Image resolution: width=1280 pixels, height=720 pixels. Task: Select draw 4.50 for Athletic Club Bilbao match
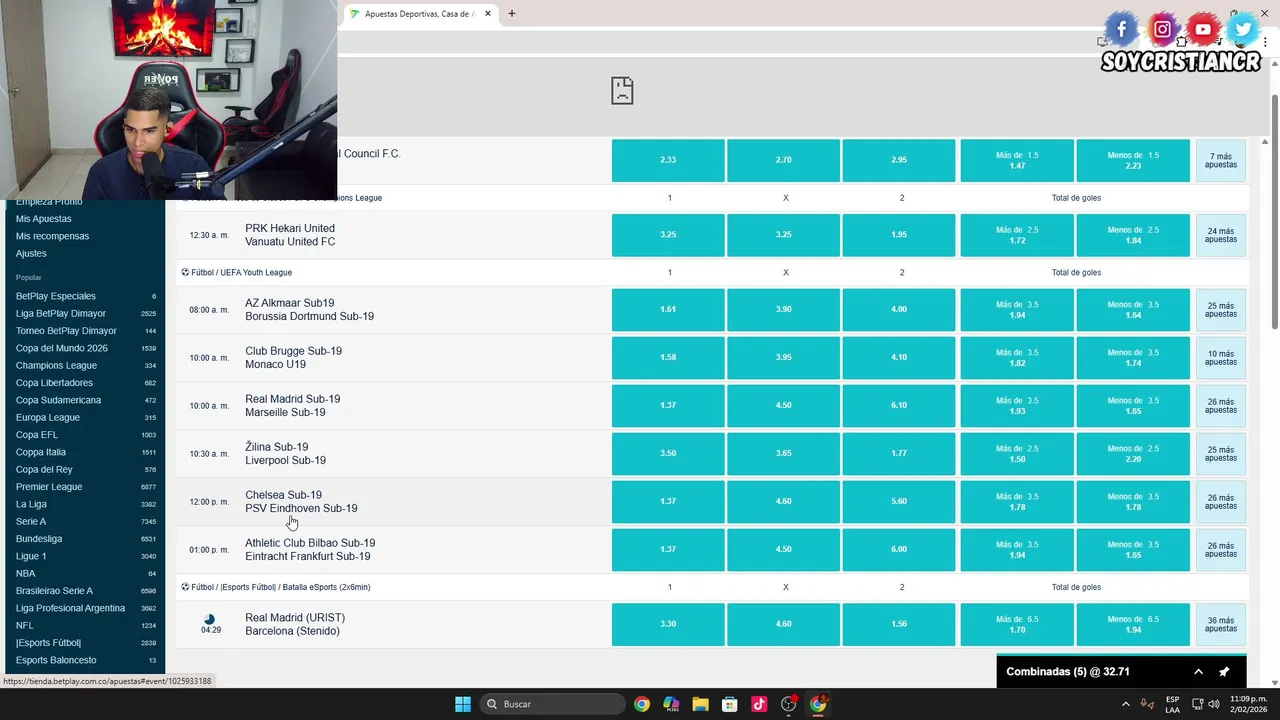[x=783, y=550]
